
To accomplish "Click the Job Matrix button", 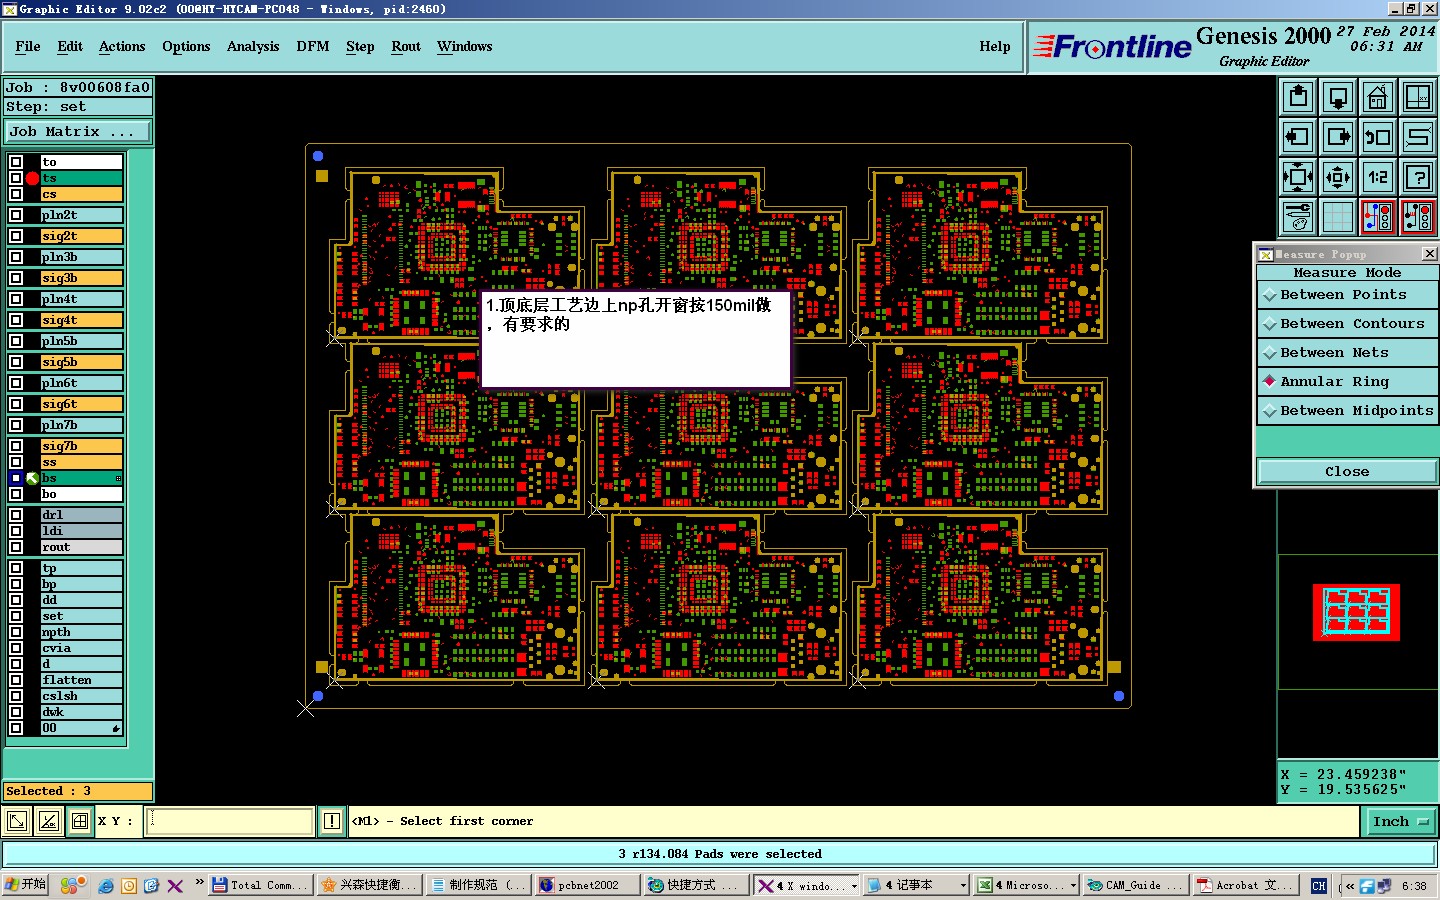I will (78, 132).
